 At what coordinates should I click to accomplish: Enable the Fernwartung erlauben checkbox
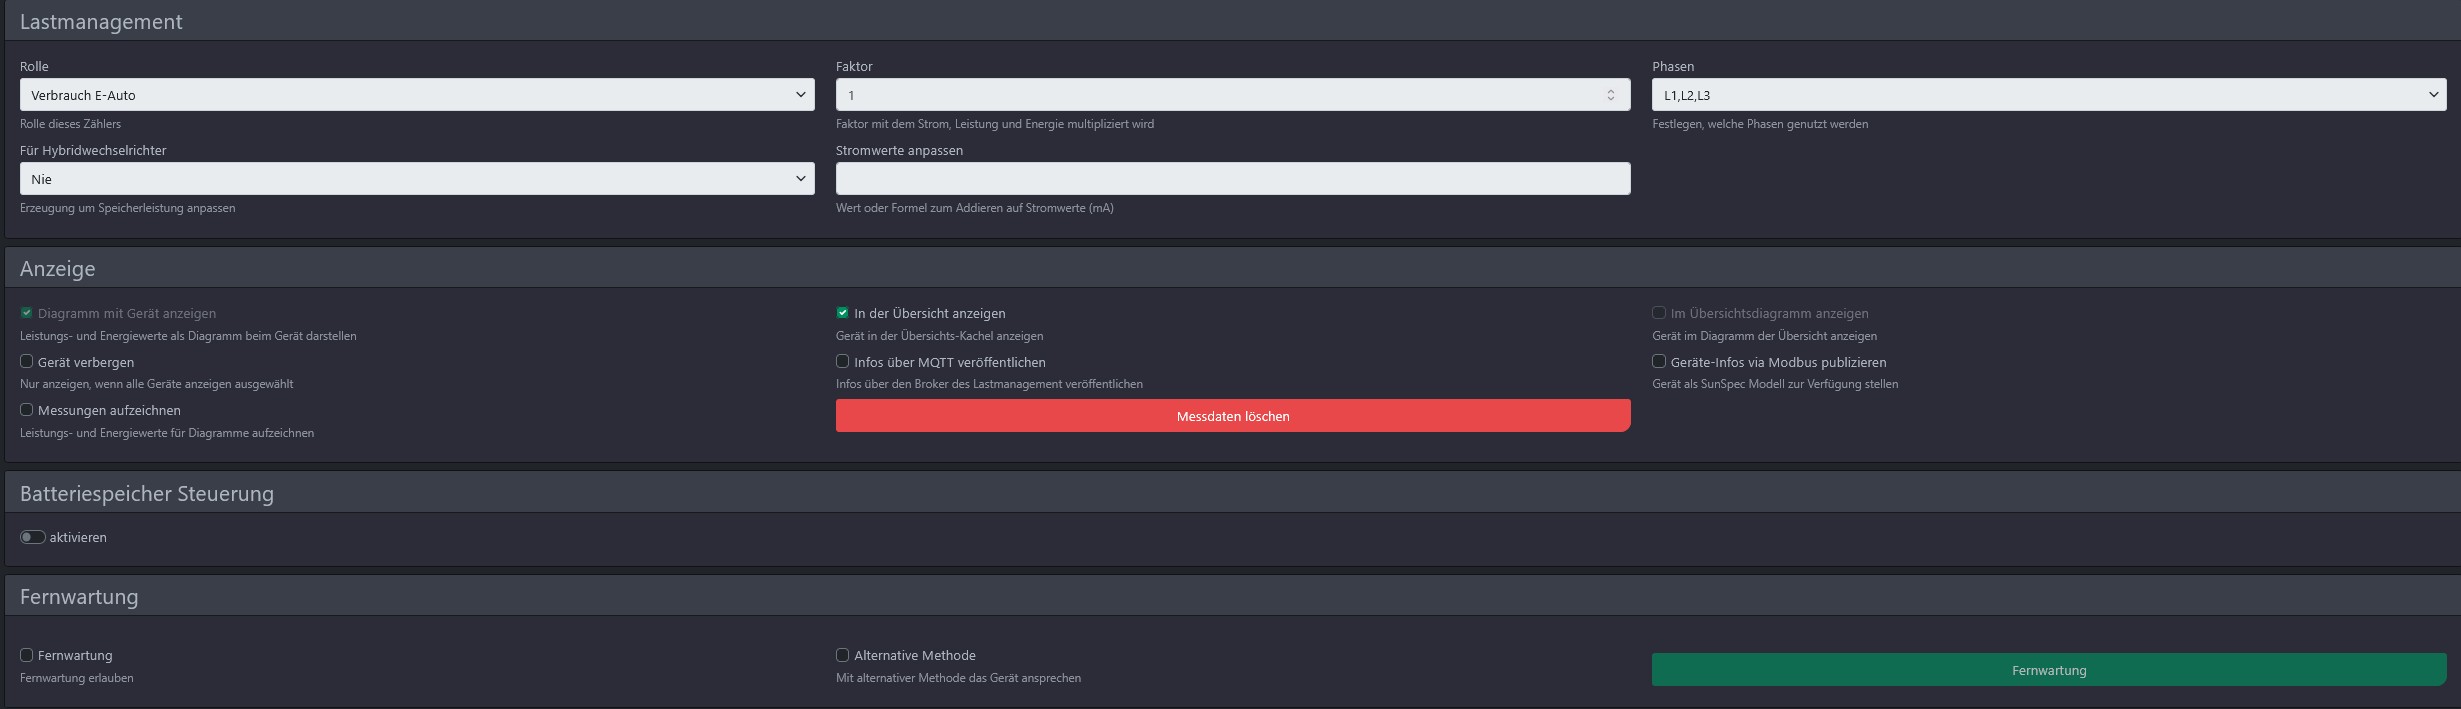(x=27, y=655)
